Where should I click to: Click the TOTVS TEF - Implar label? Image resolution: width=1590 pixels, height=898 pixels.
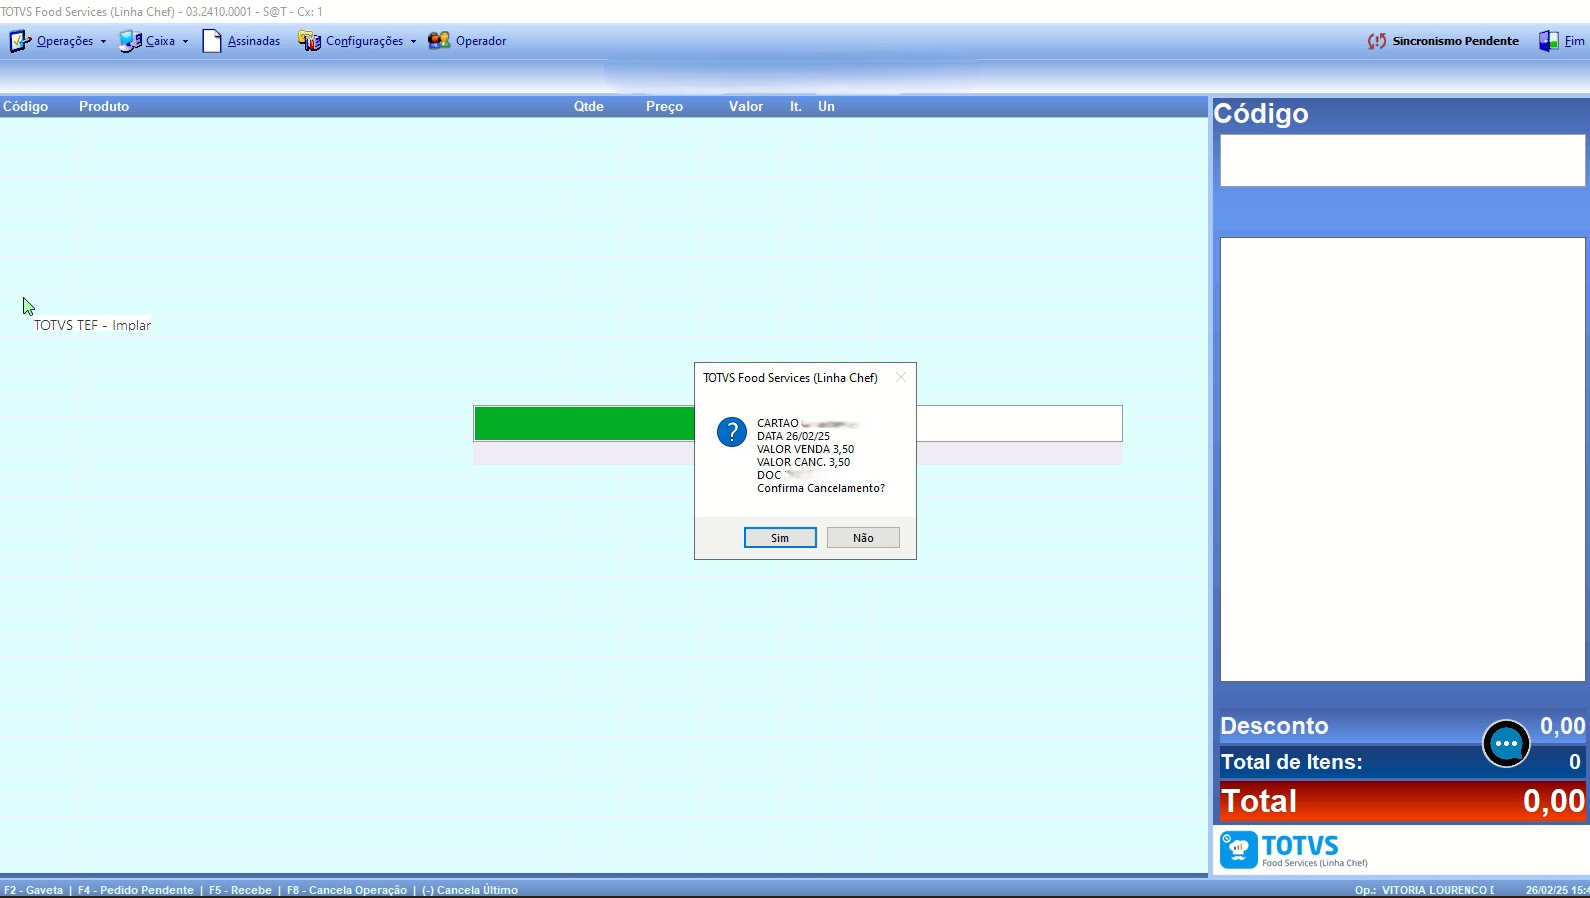92,325
